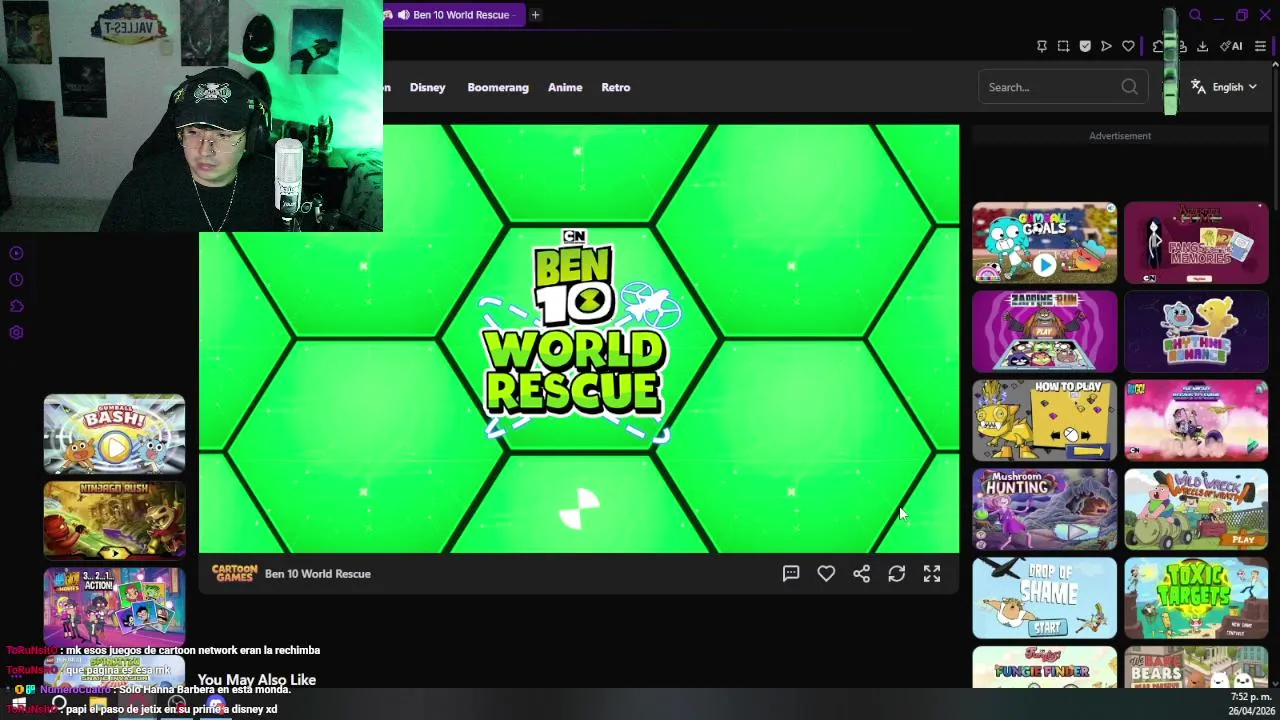Click the Ben 10 World Rescue game canvas

tap(579, 339)
